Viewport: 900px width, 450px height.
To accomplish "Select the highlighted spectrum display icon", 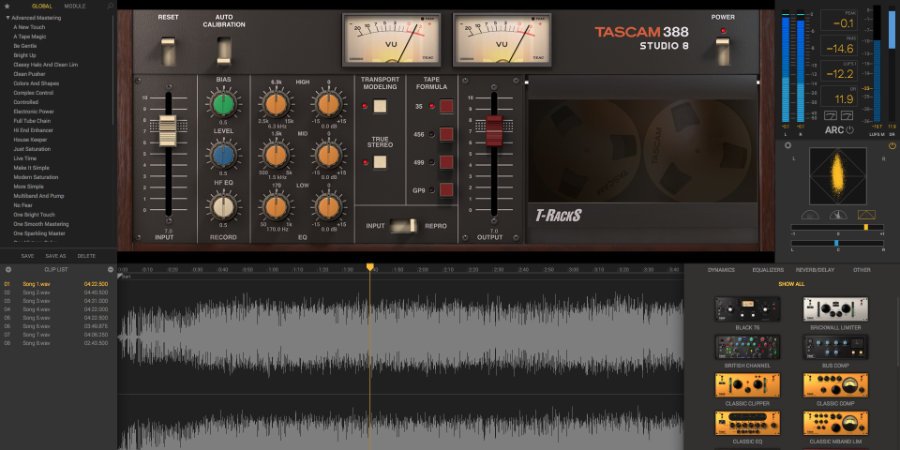I will click(x=867, y=215).
